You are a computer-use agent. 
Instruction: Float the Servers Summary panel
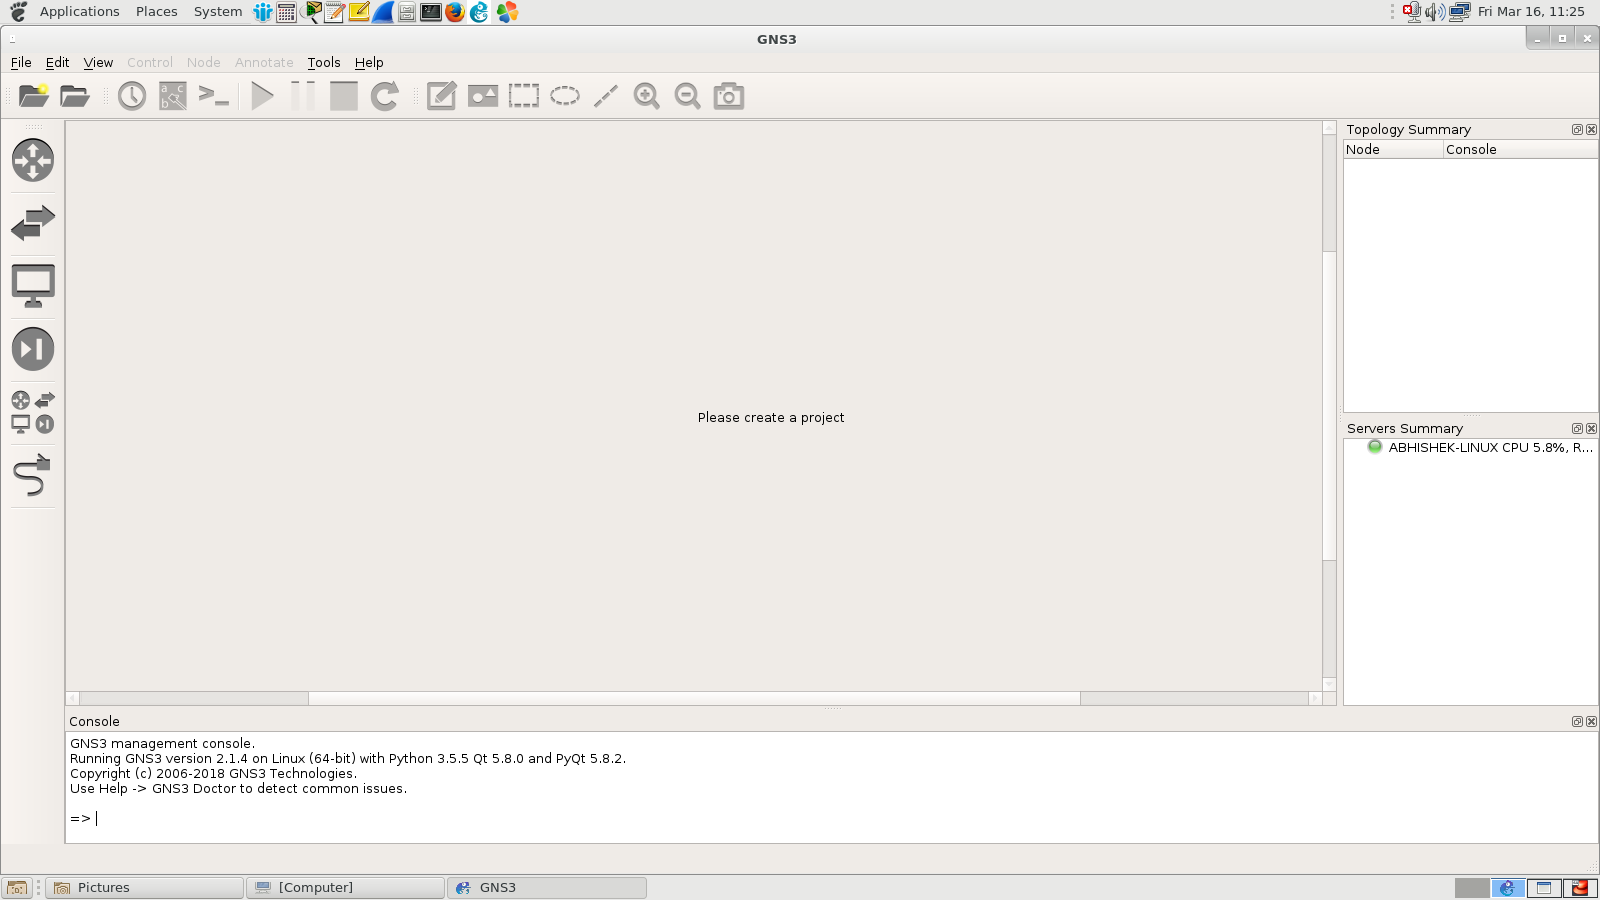1577,428
